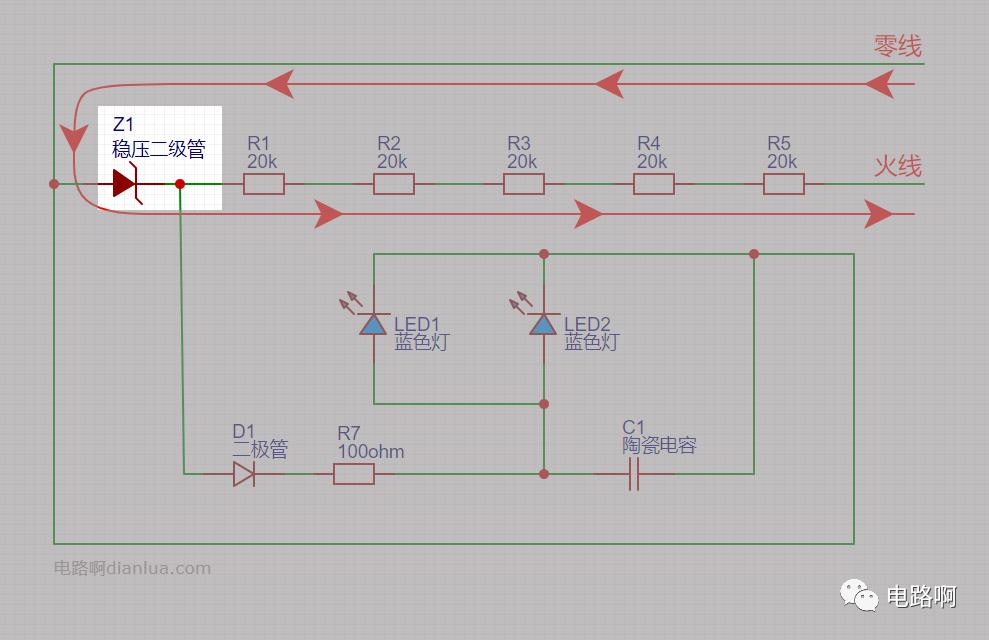
Task: Click the 零线 label
Action: pos(898,46)
